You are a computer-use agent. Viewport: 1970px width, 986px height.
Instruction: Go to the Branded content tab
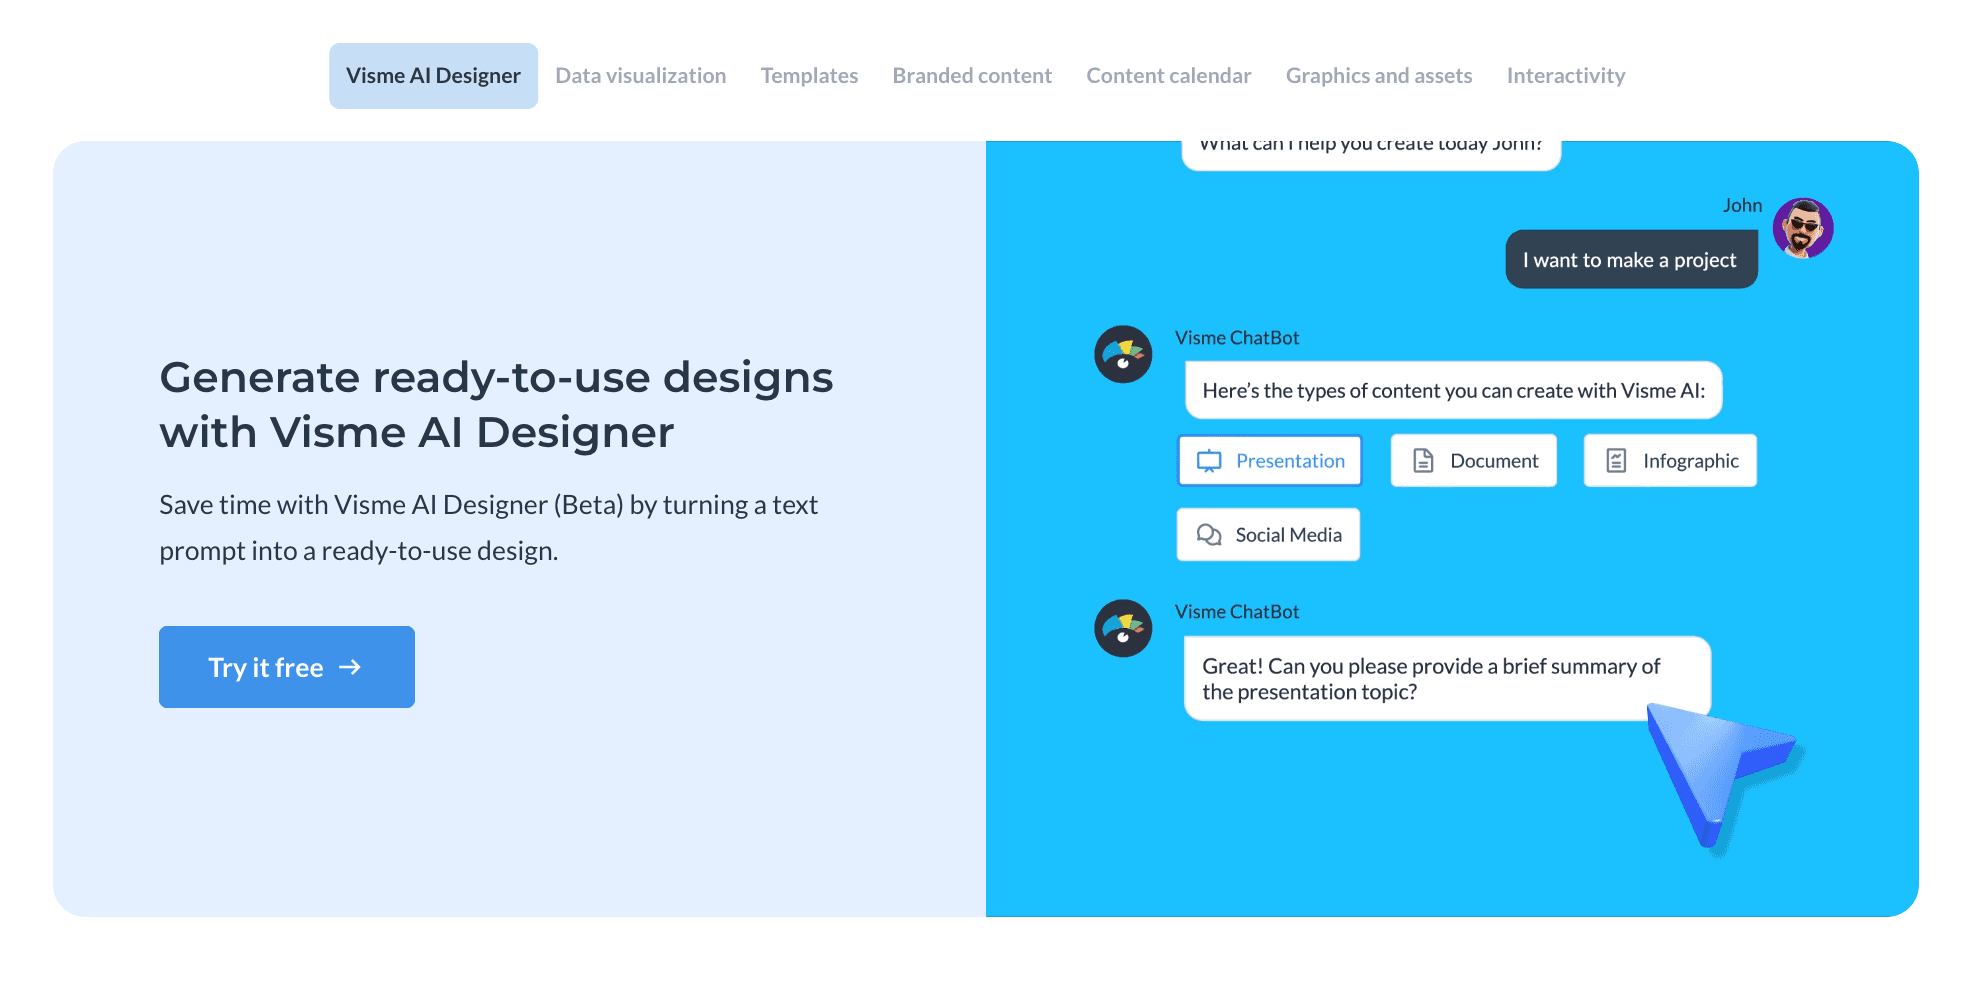tap(972, 76)
